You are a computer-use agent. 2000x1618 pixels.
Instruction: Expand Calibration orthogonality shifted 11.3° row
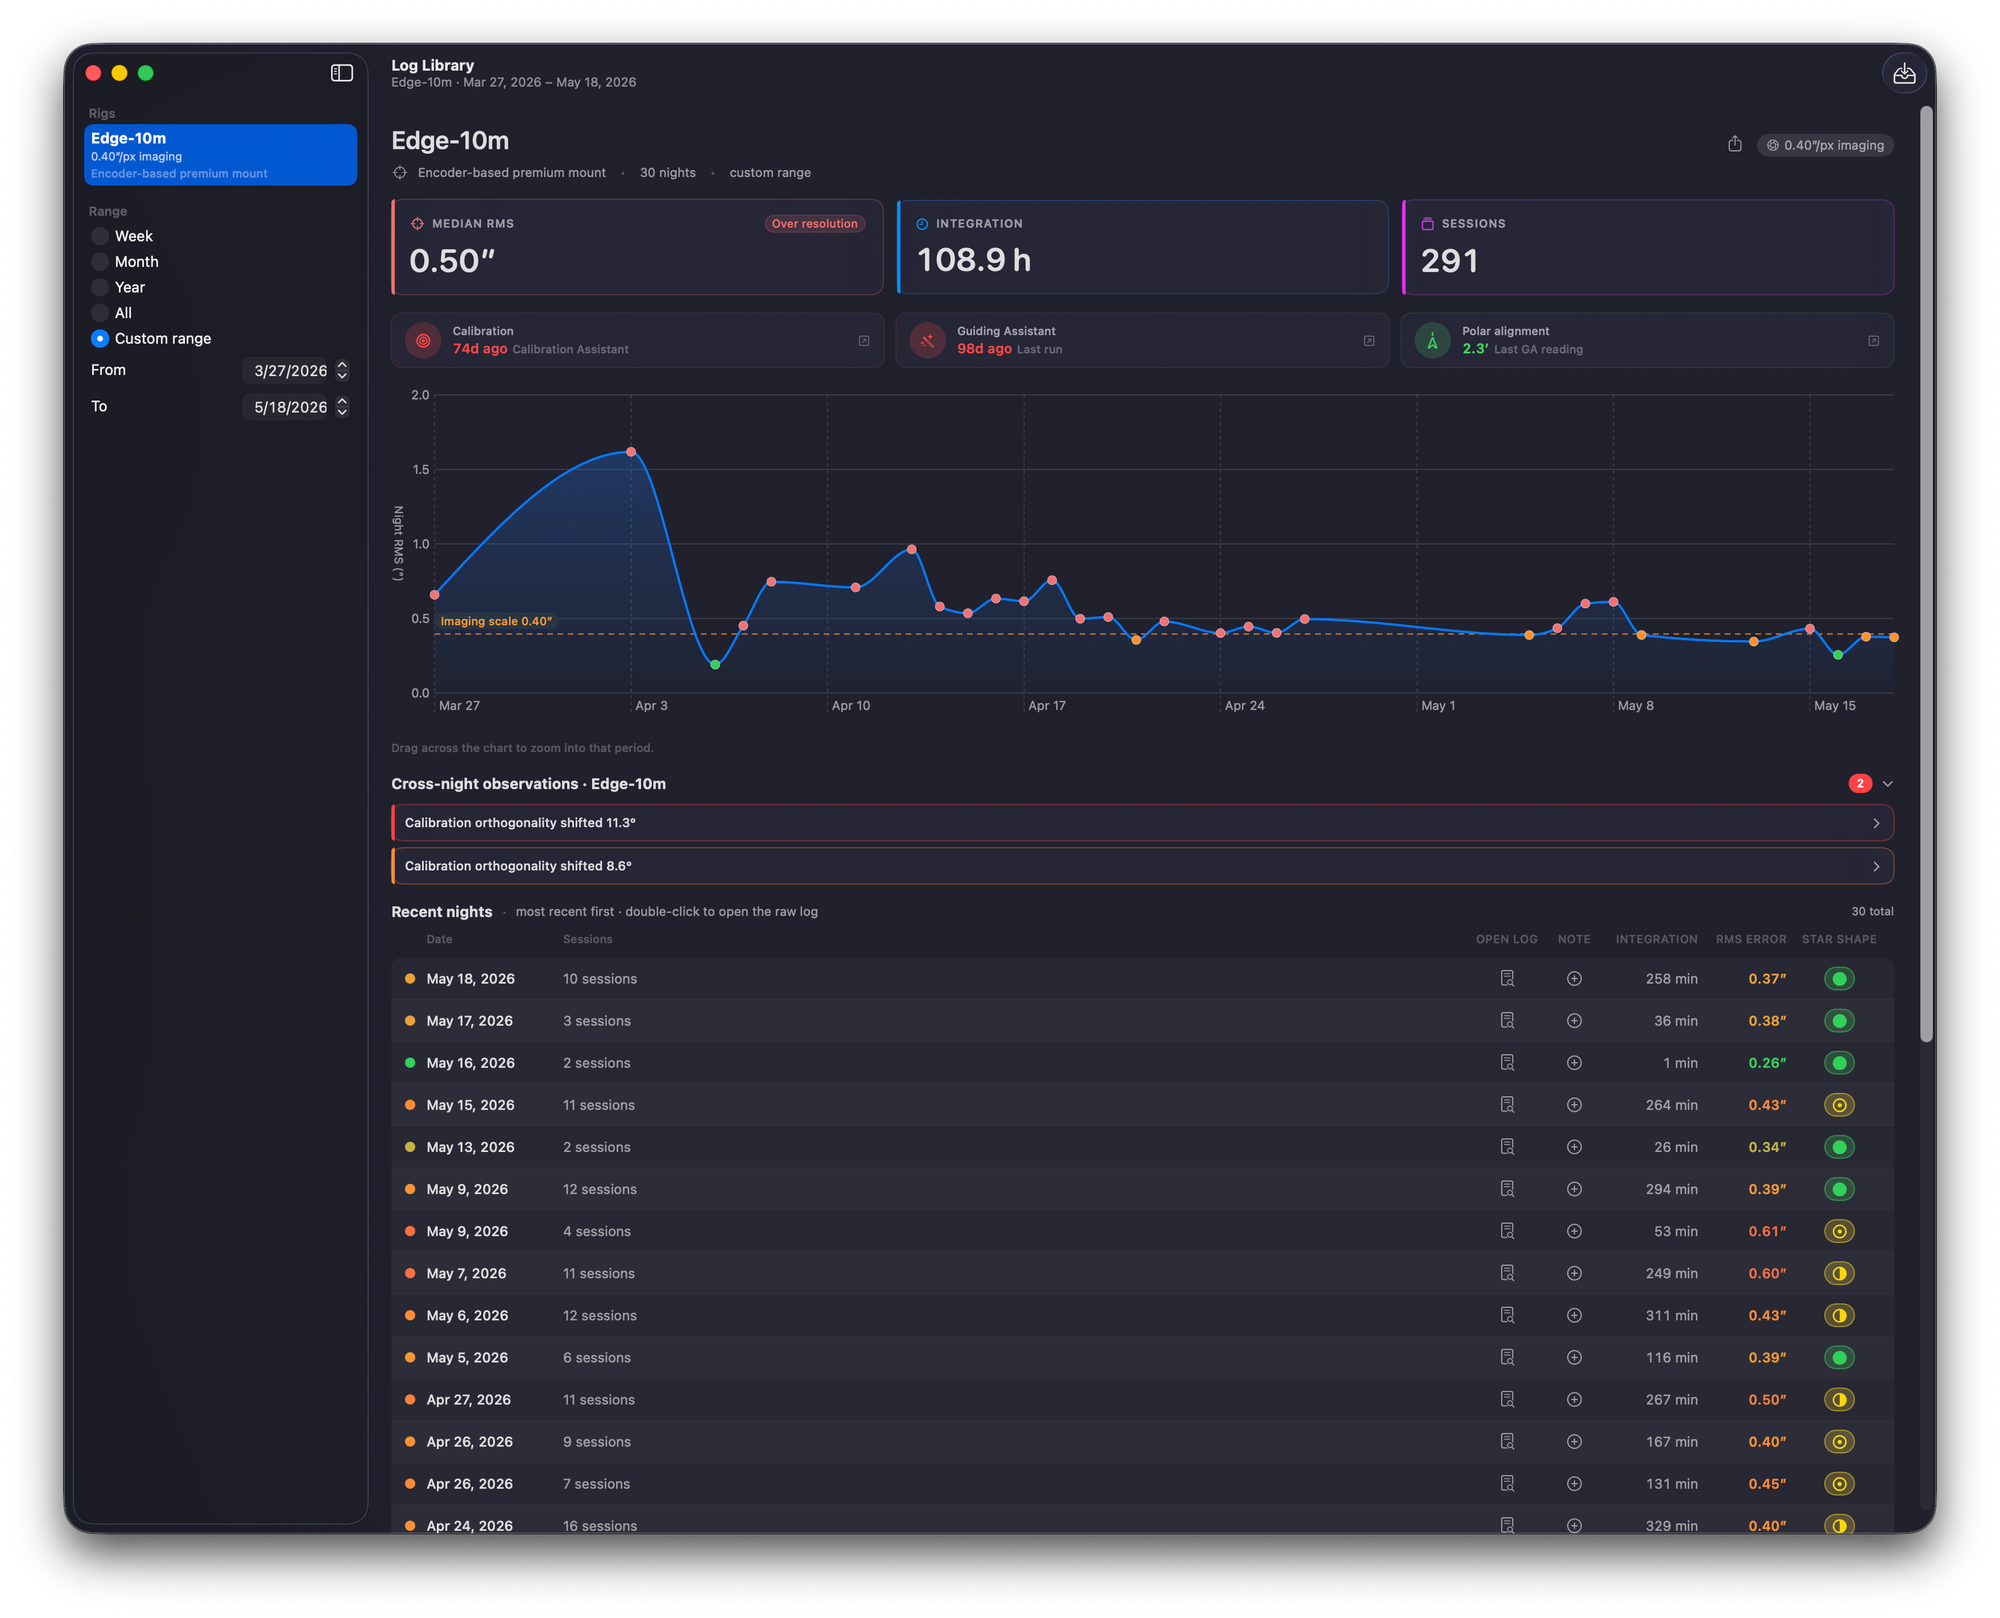tap(1142, 823)
